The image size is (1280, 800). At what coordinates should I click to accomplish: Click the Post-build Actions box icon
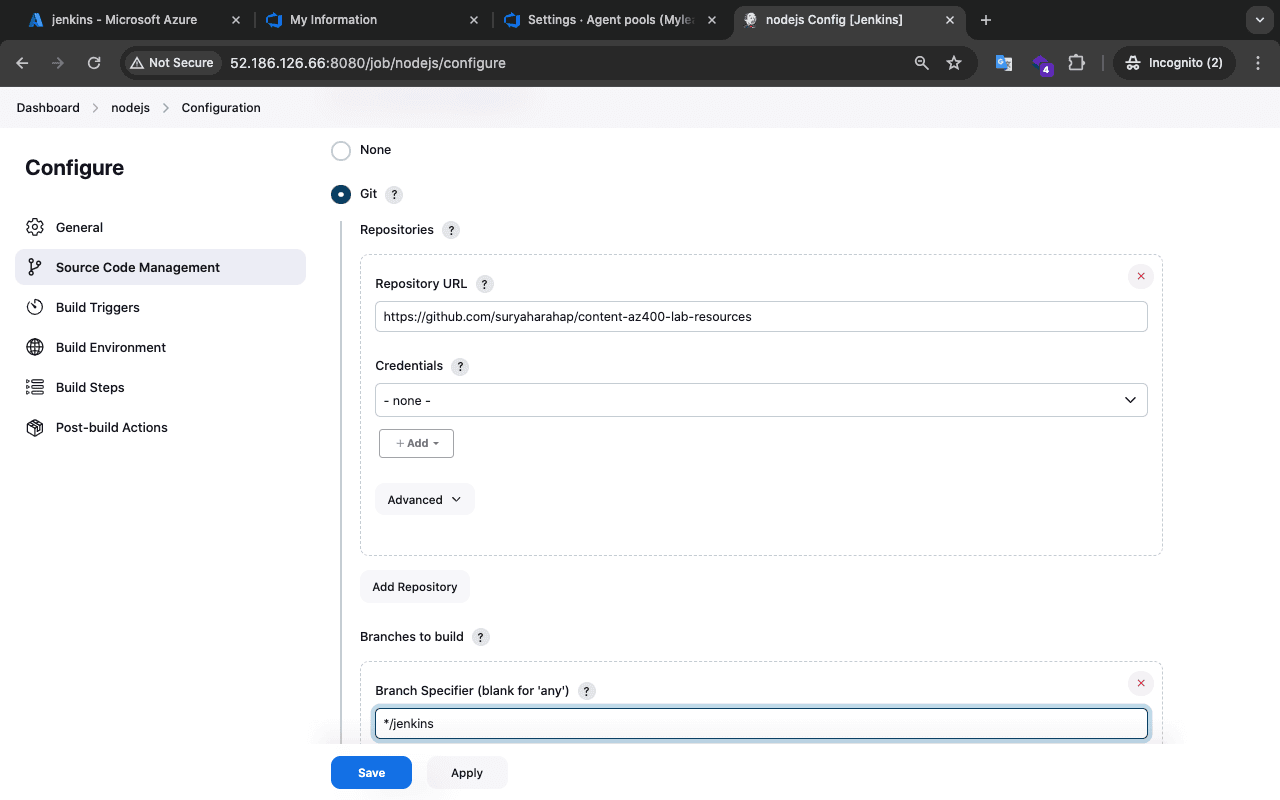click(x=35, y=427)
